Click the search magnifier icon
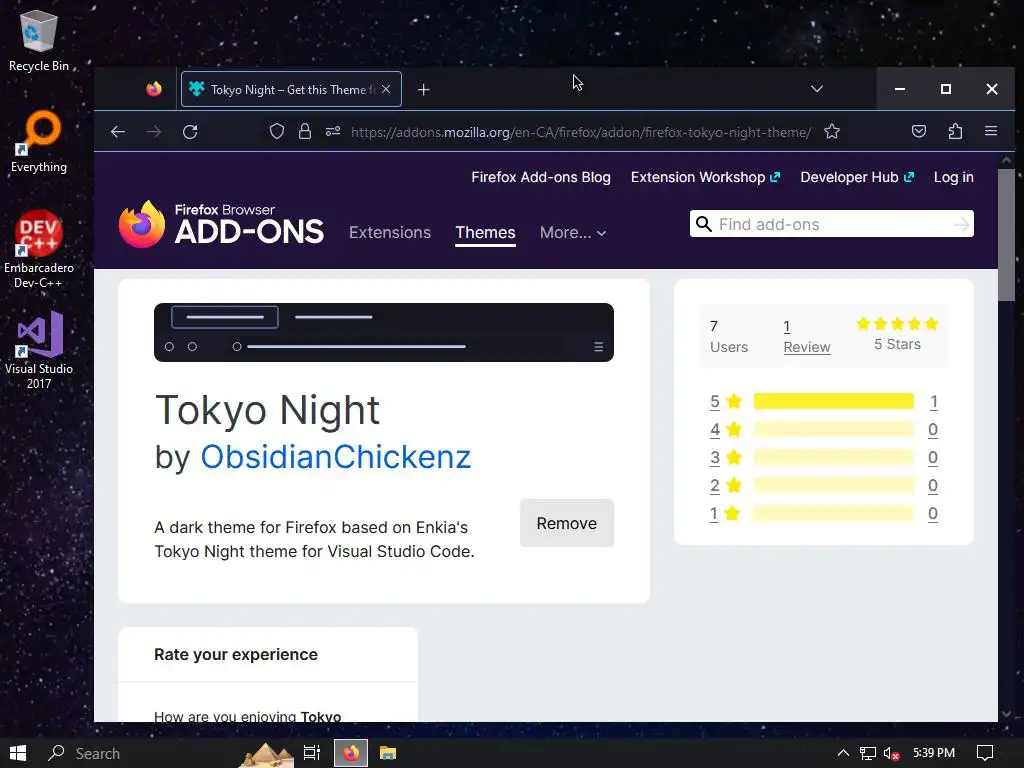1024x768 pixels. pyautogui.click(x=703, y=224)
